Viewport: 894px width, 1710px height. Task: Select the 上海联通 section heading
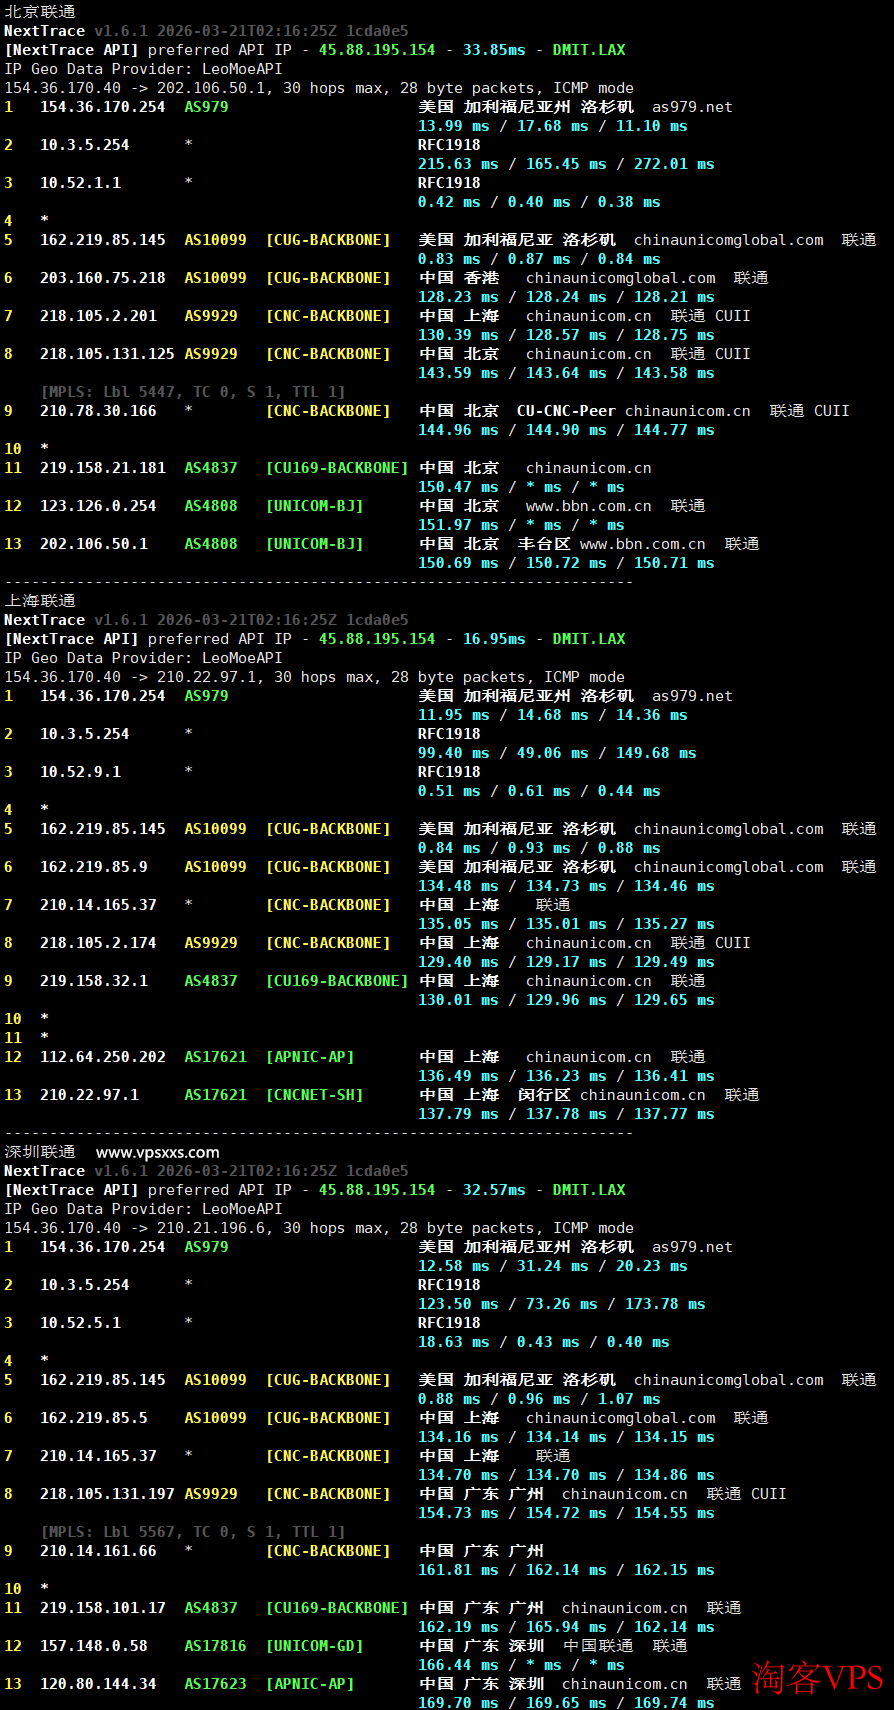[40, 601]
